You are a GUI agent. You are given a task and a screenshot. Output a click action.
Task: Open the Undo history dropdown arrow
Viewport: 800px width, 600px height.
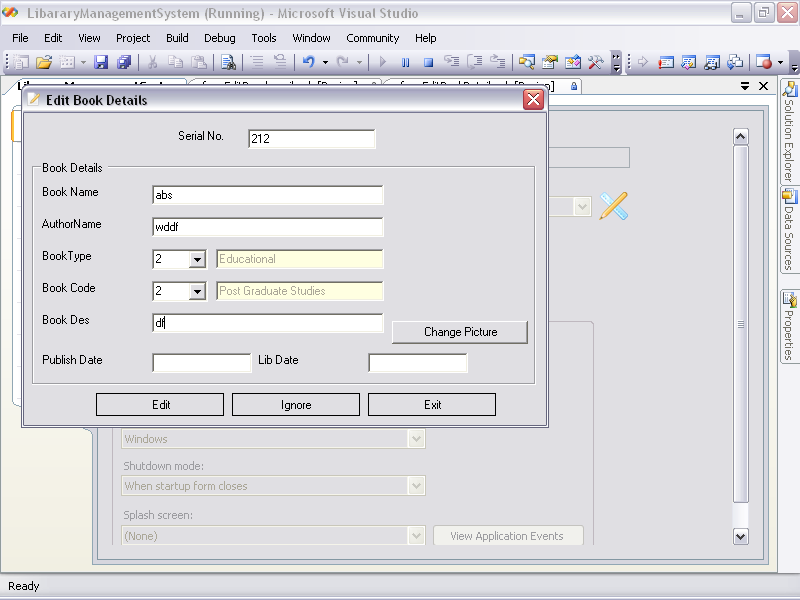(325, 63)
